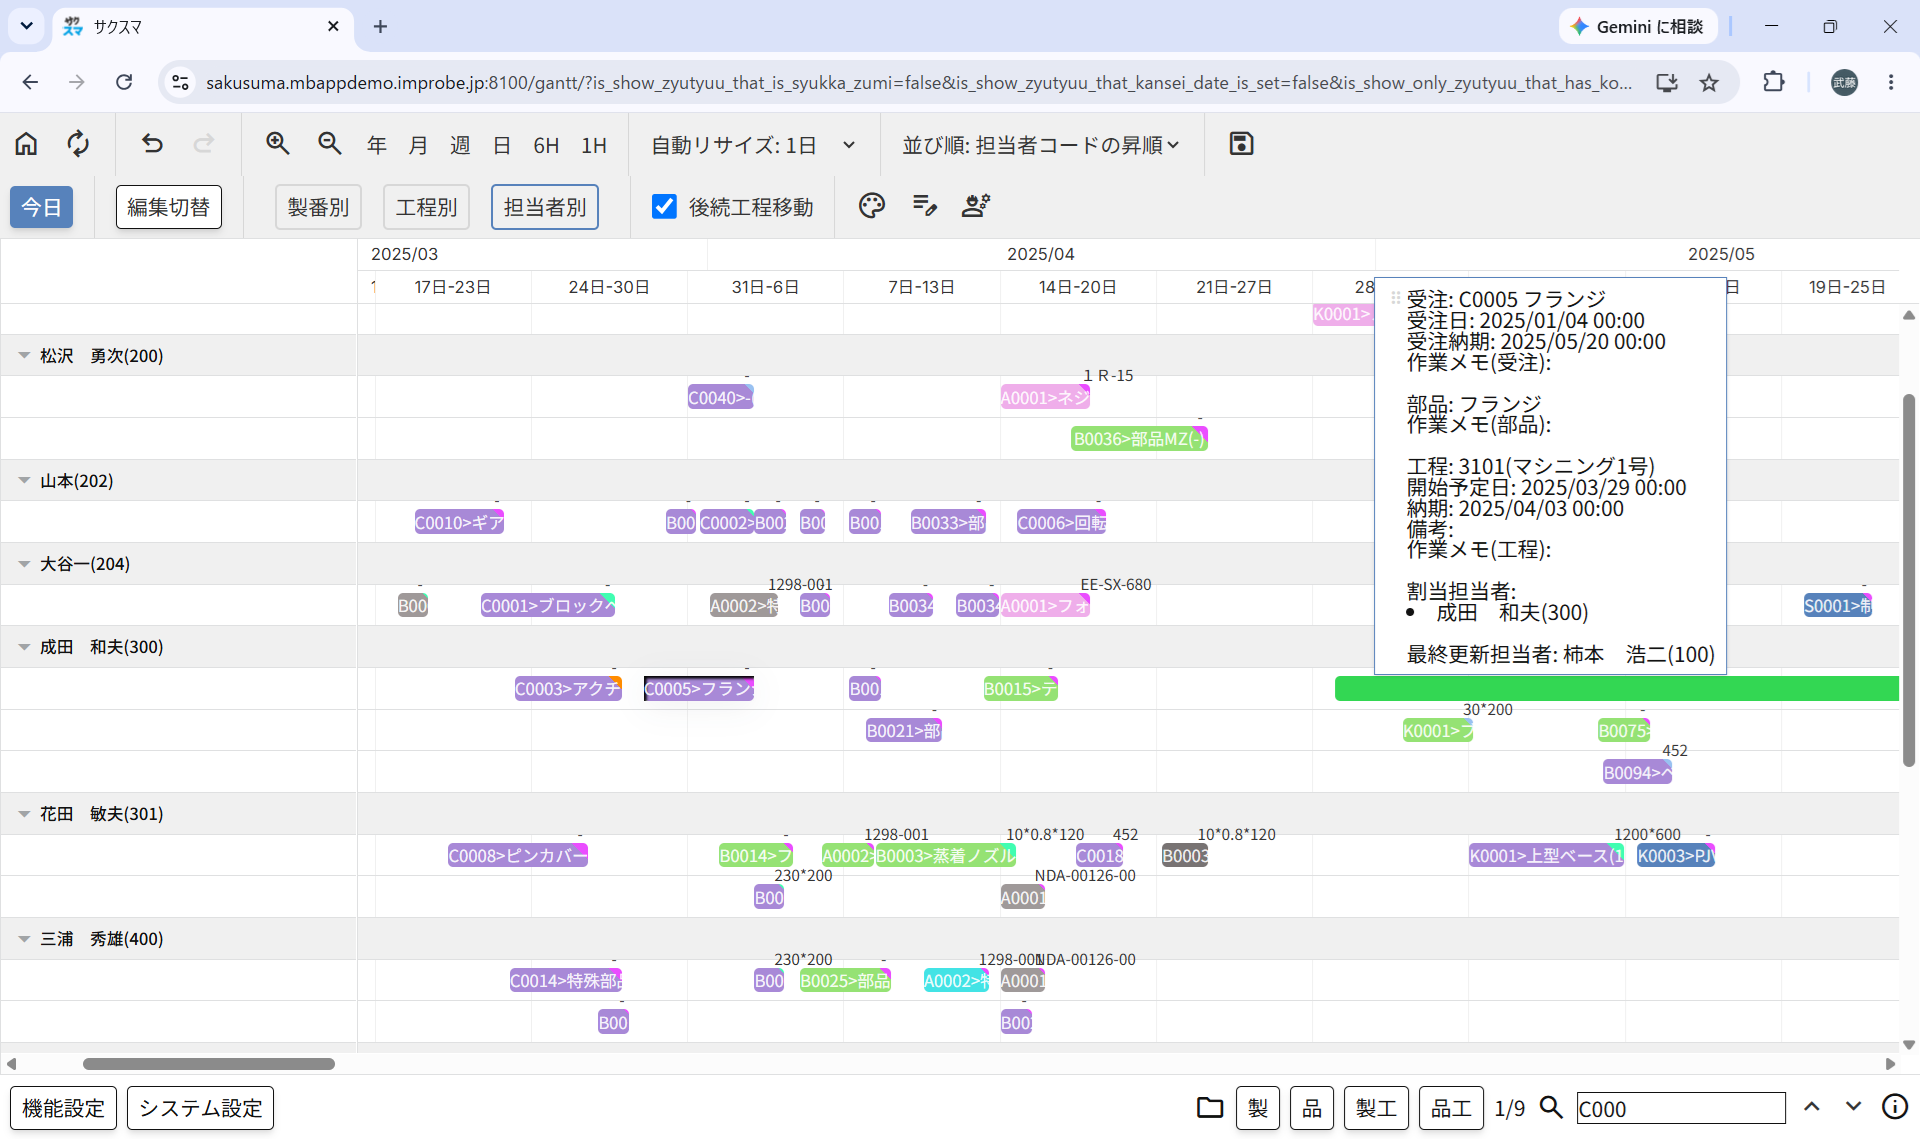Switch to 工程別 view

(x=426, y=207)
